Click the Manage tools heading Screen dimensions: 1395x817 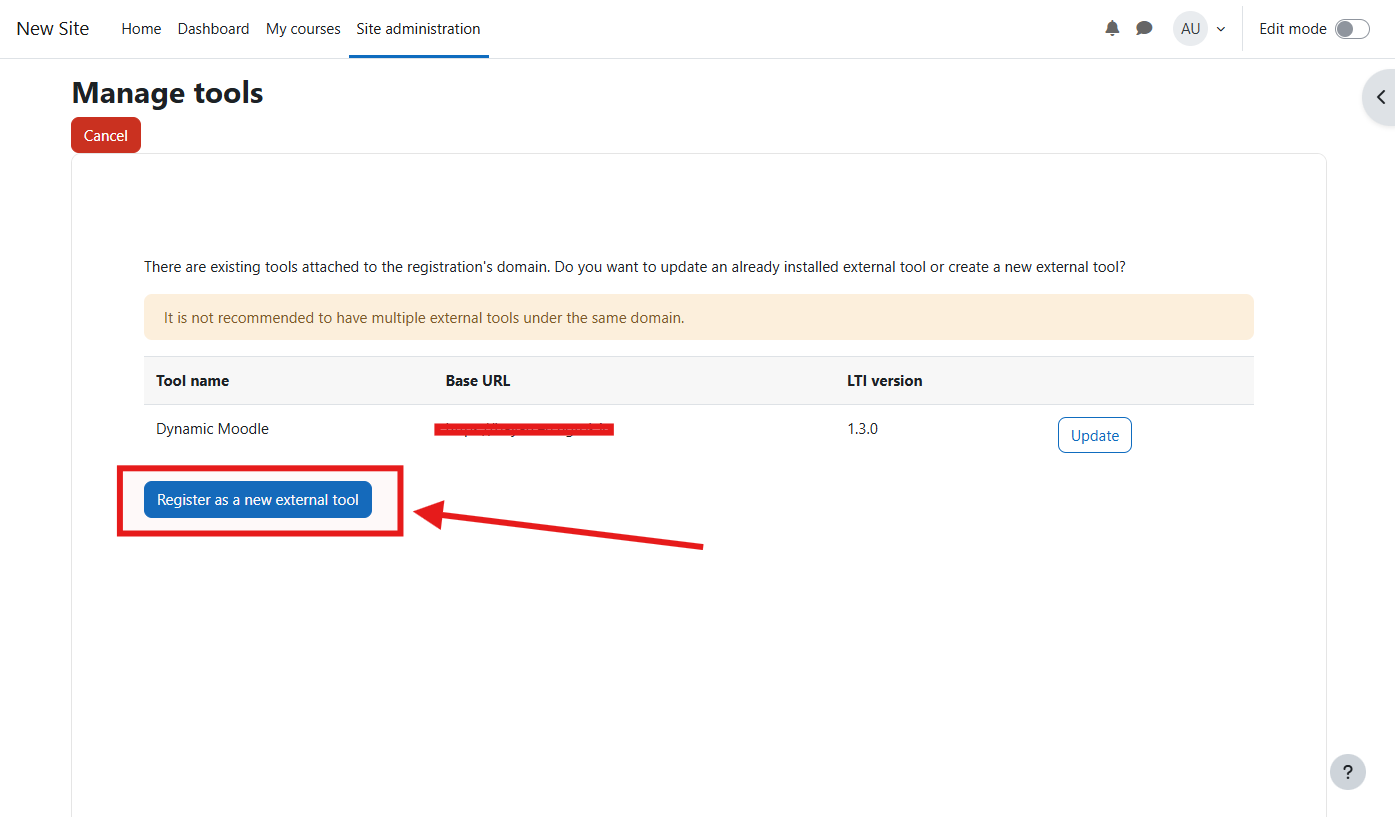tap(168, 93)
